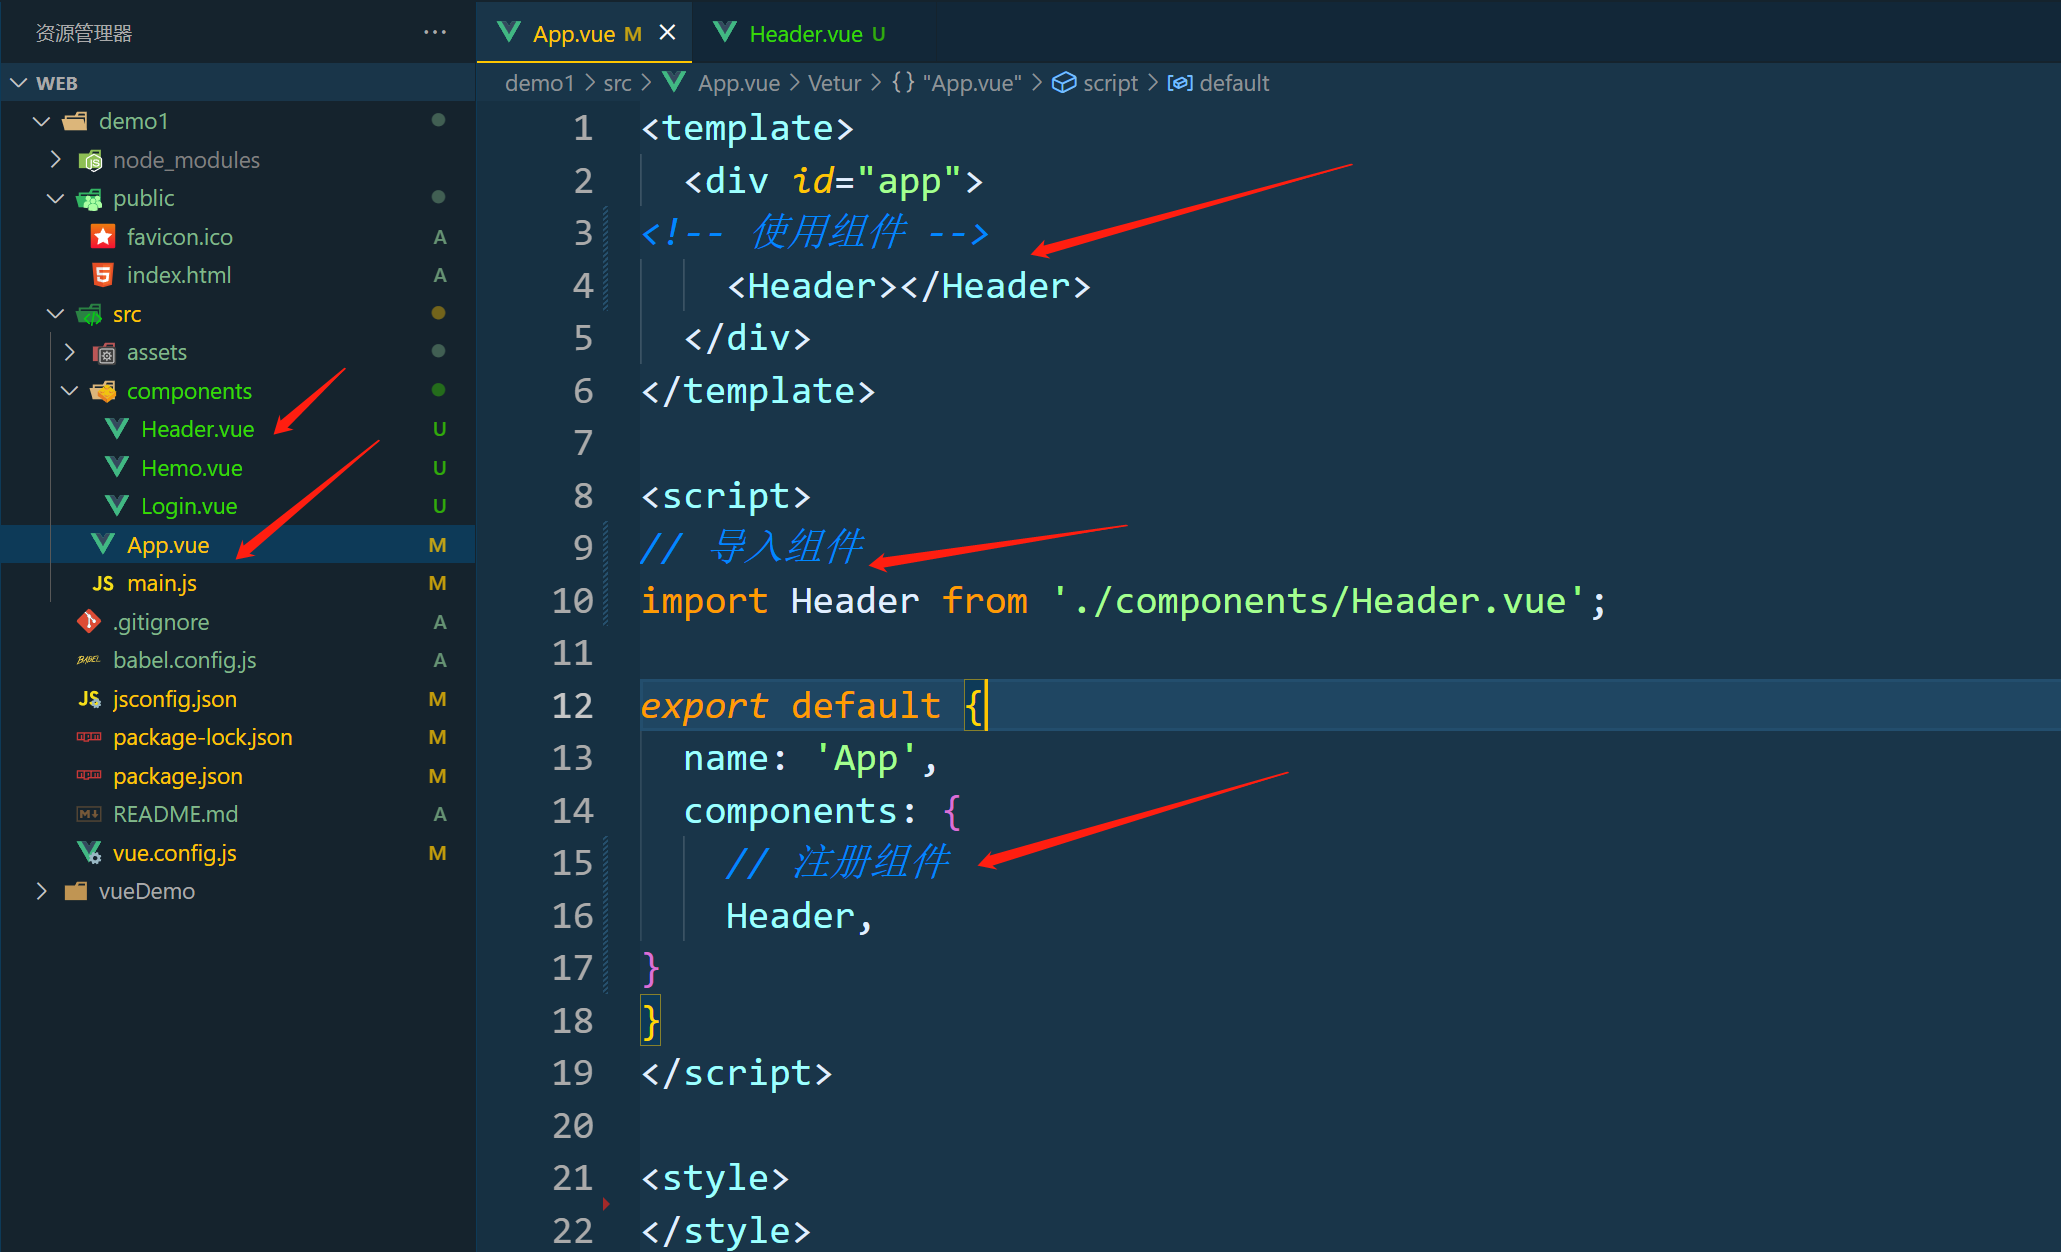Click the index.html HTML5 icon
The height and width of the screenshot is (1252, 2061).
103,275
